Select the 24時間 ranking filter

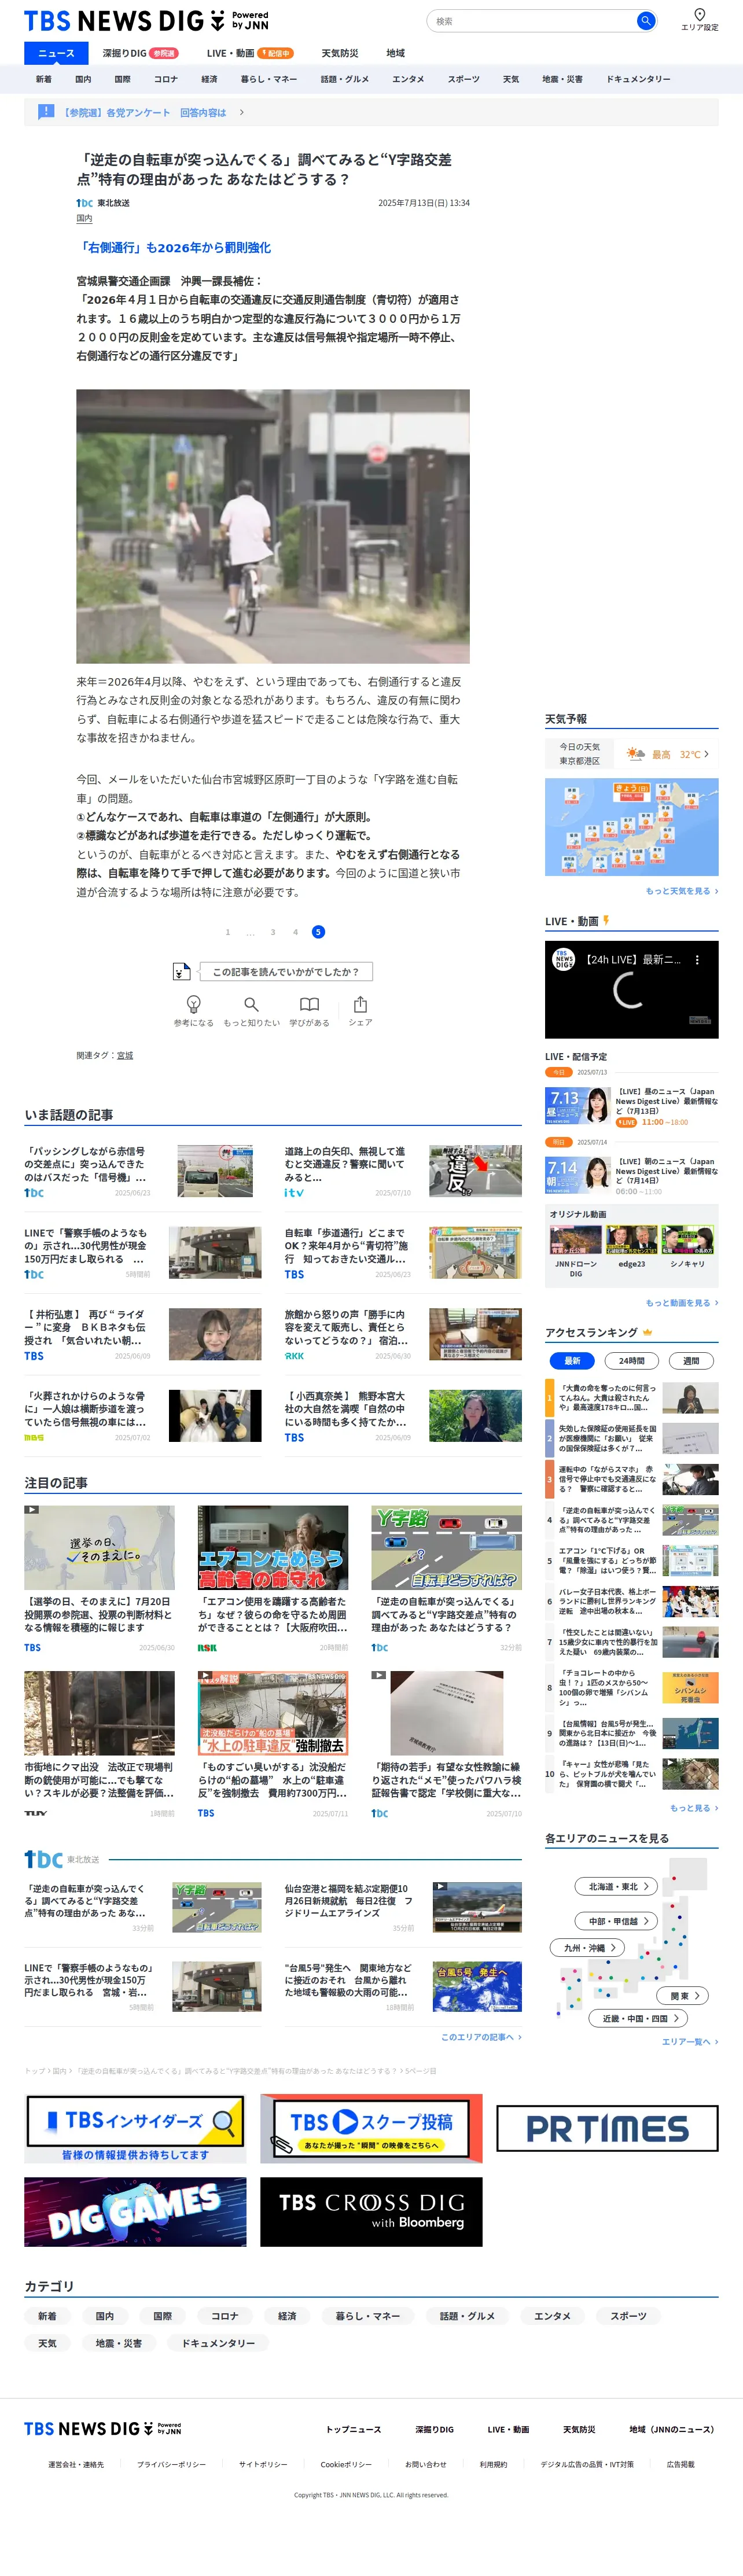tap(632, 1360)
